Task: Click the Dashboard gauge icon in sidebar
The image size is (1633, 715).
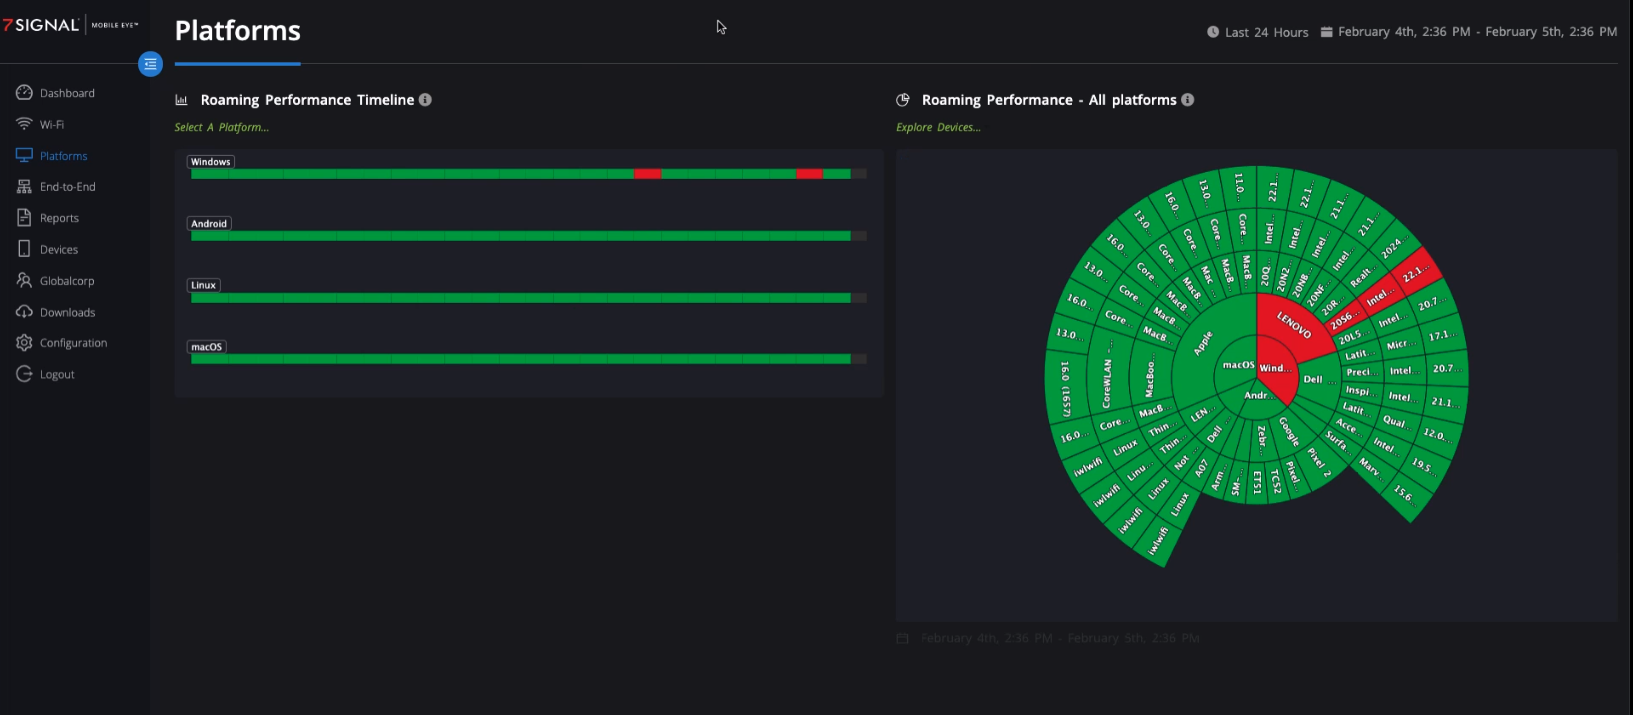Action: click(24, 93)
